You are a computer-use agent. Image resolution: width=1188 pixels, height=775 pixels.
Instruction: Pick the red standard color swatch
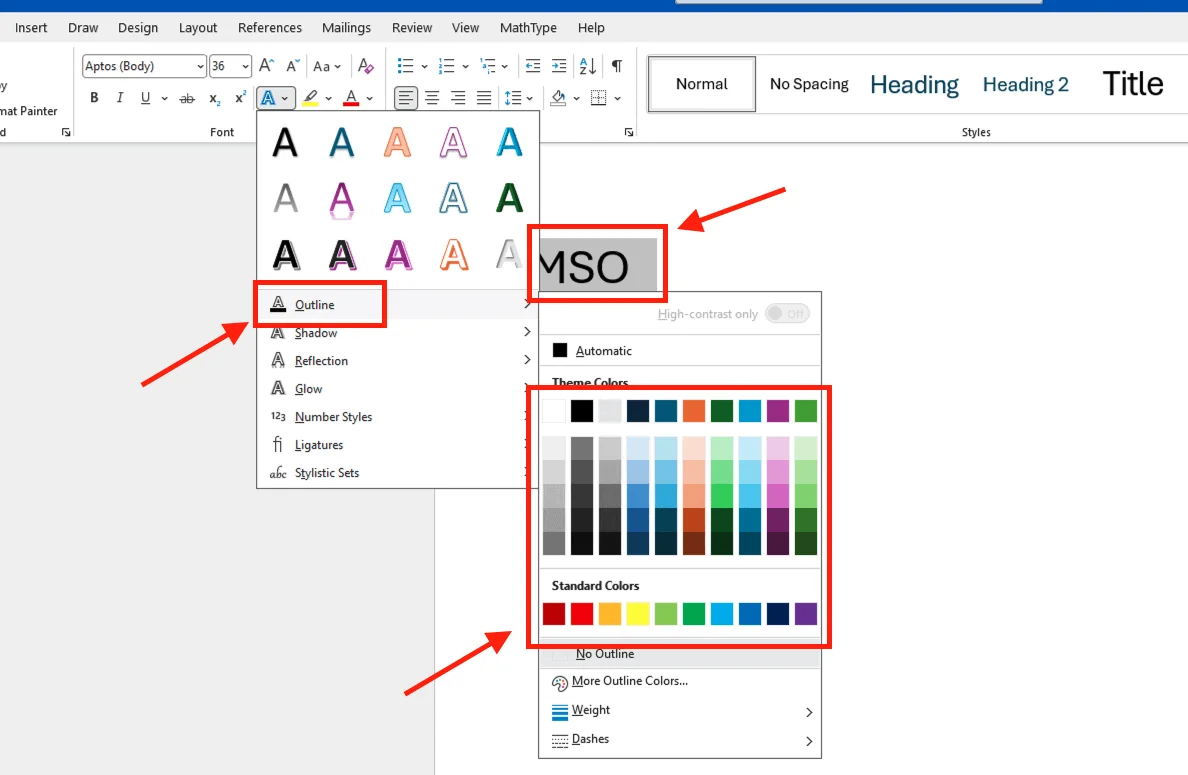pos(582,614)
